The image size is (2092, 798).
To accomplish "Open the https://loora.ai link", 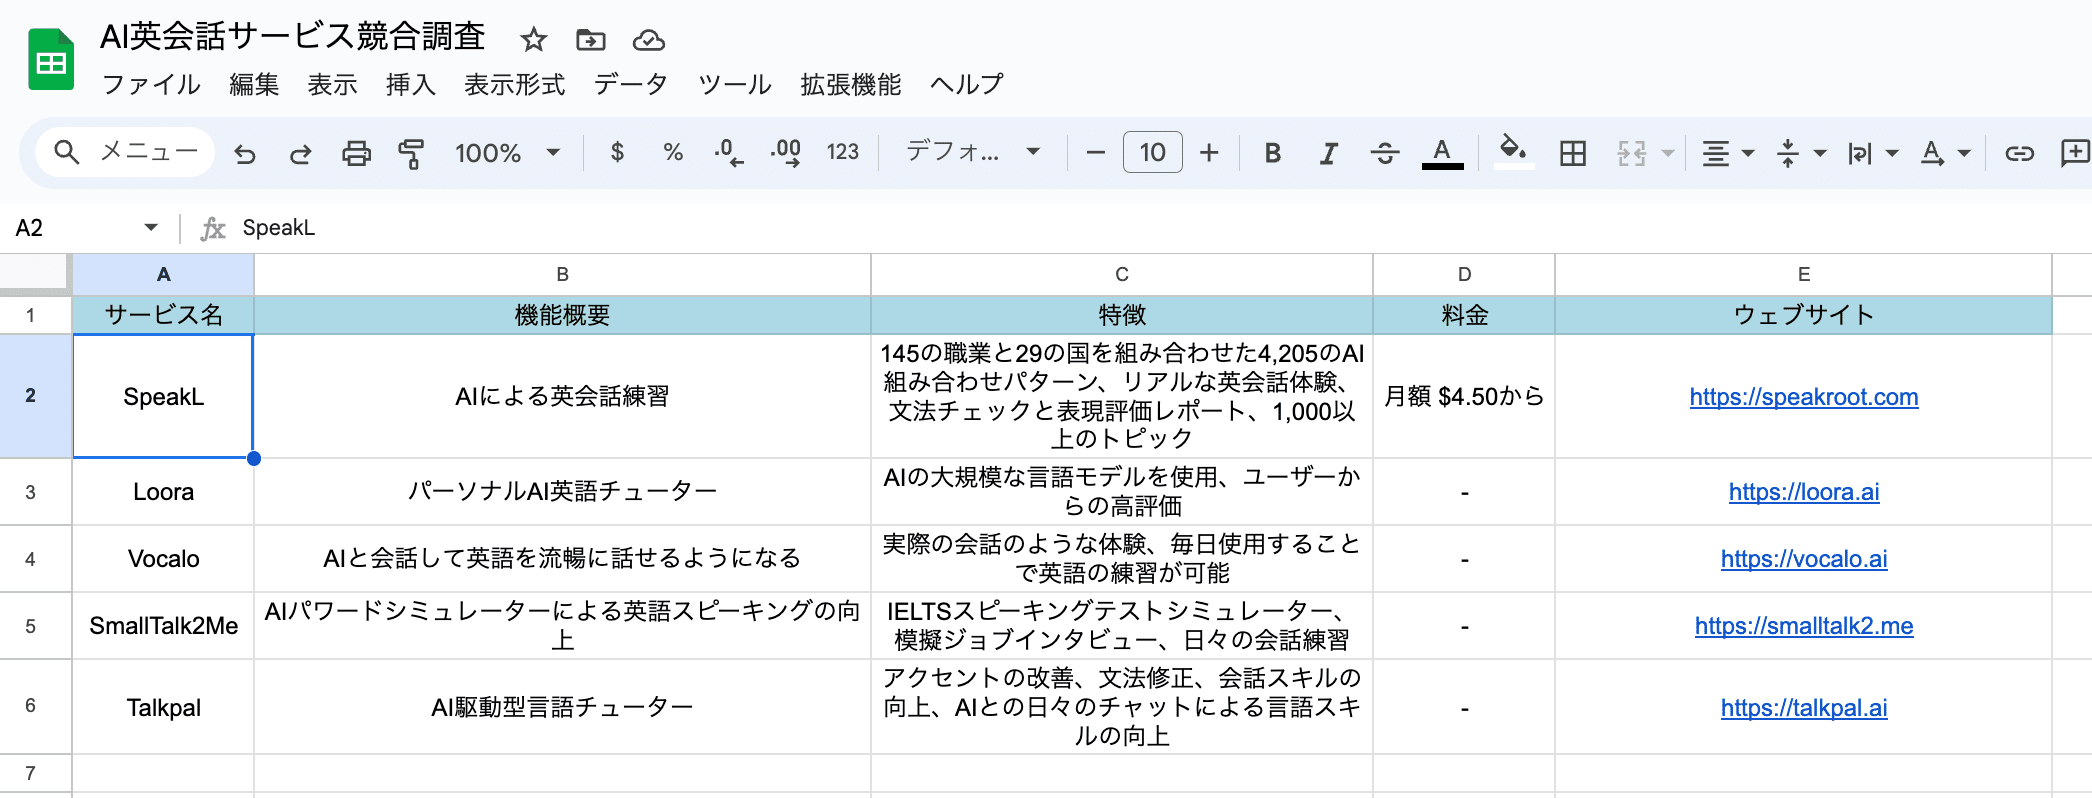I will 1803,492.
